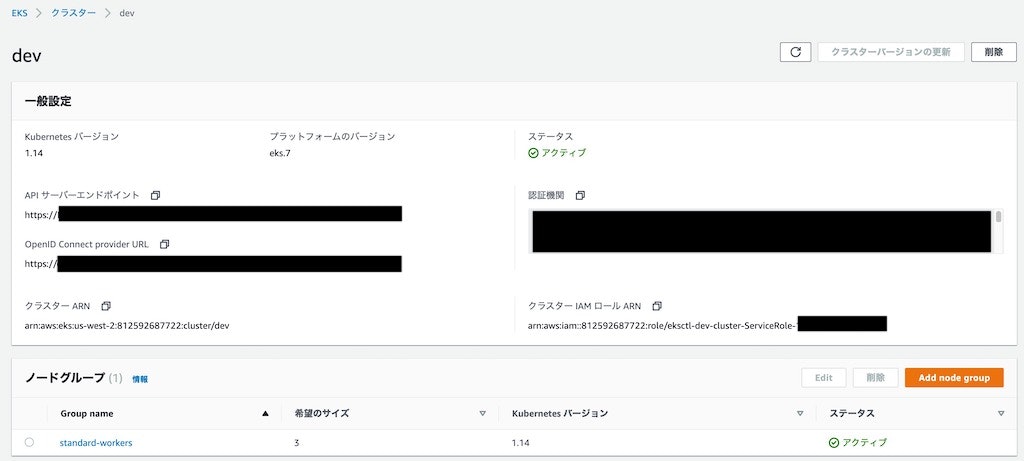Sort node group ステータス column

point(1001,413)
